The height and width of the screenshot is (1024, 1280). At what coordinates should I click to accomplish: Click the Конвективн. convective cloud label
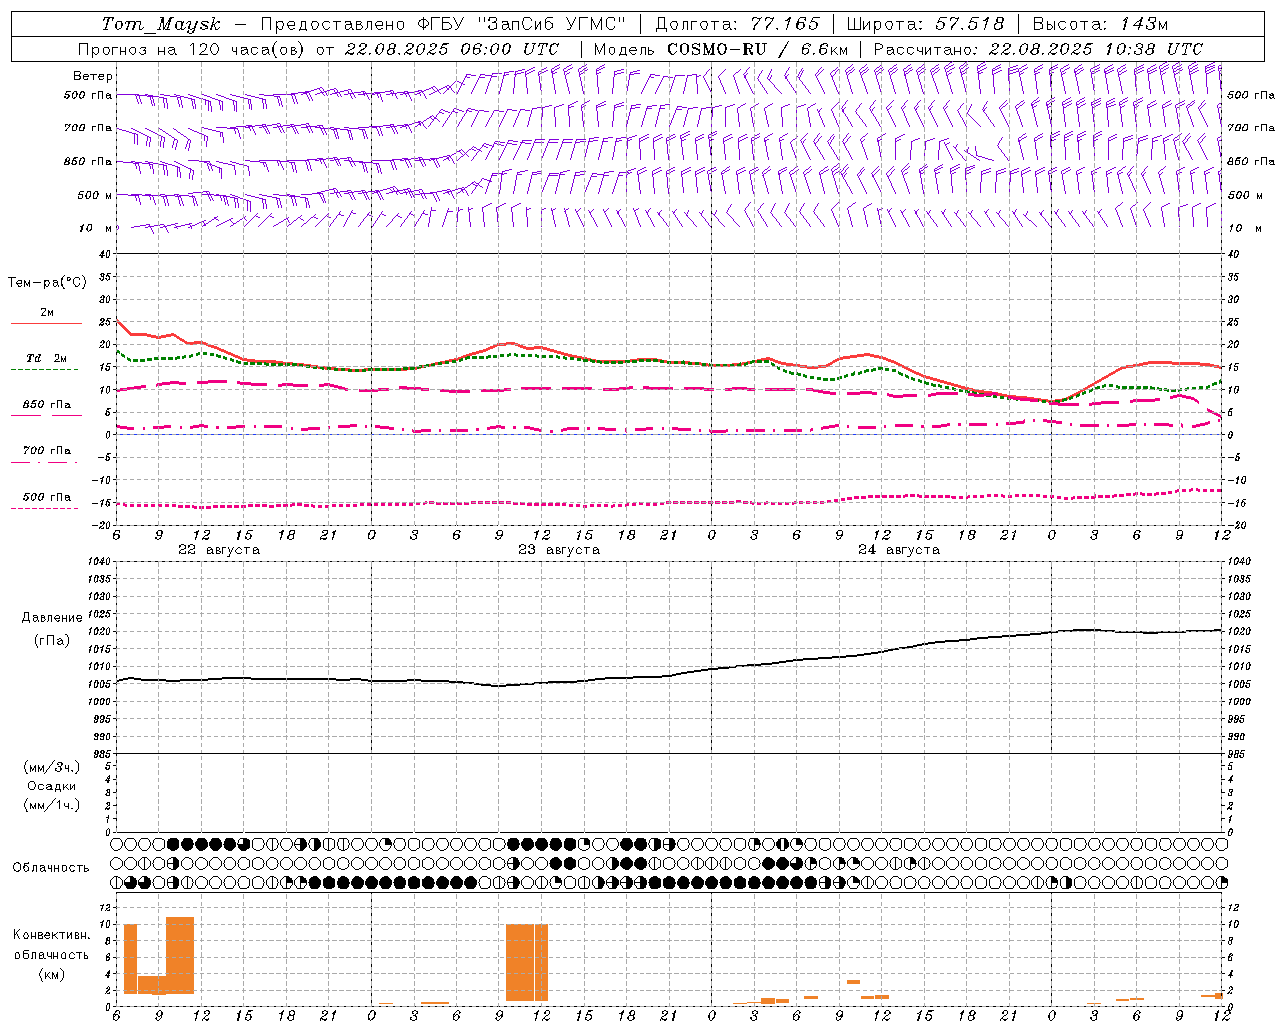(51, 935)
